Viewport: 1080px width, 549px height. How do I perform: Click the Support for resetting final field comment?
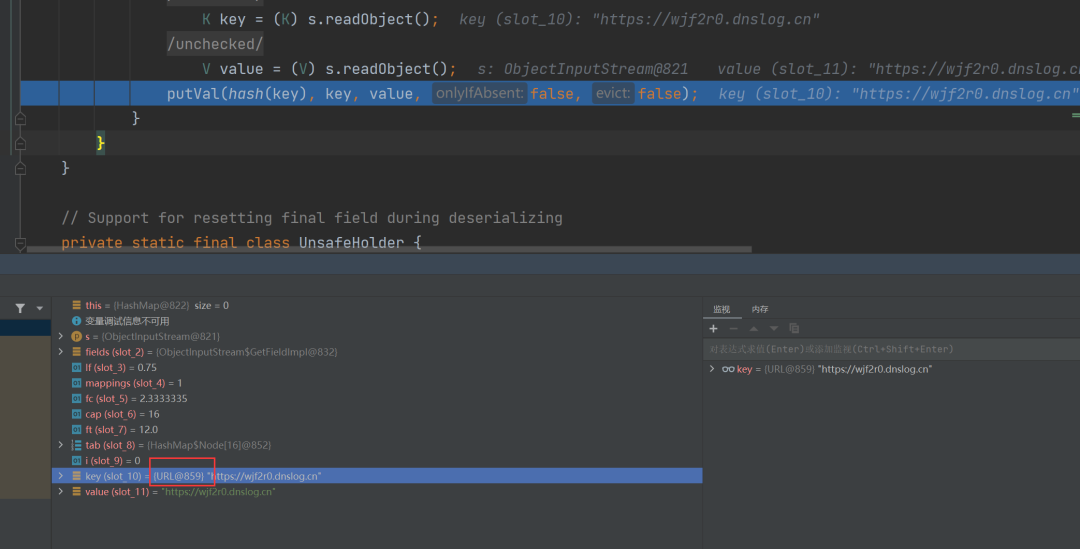point(312,218)
